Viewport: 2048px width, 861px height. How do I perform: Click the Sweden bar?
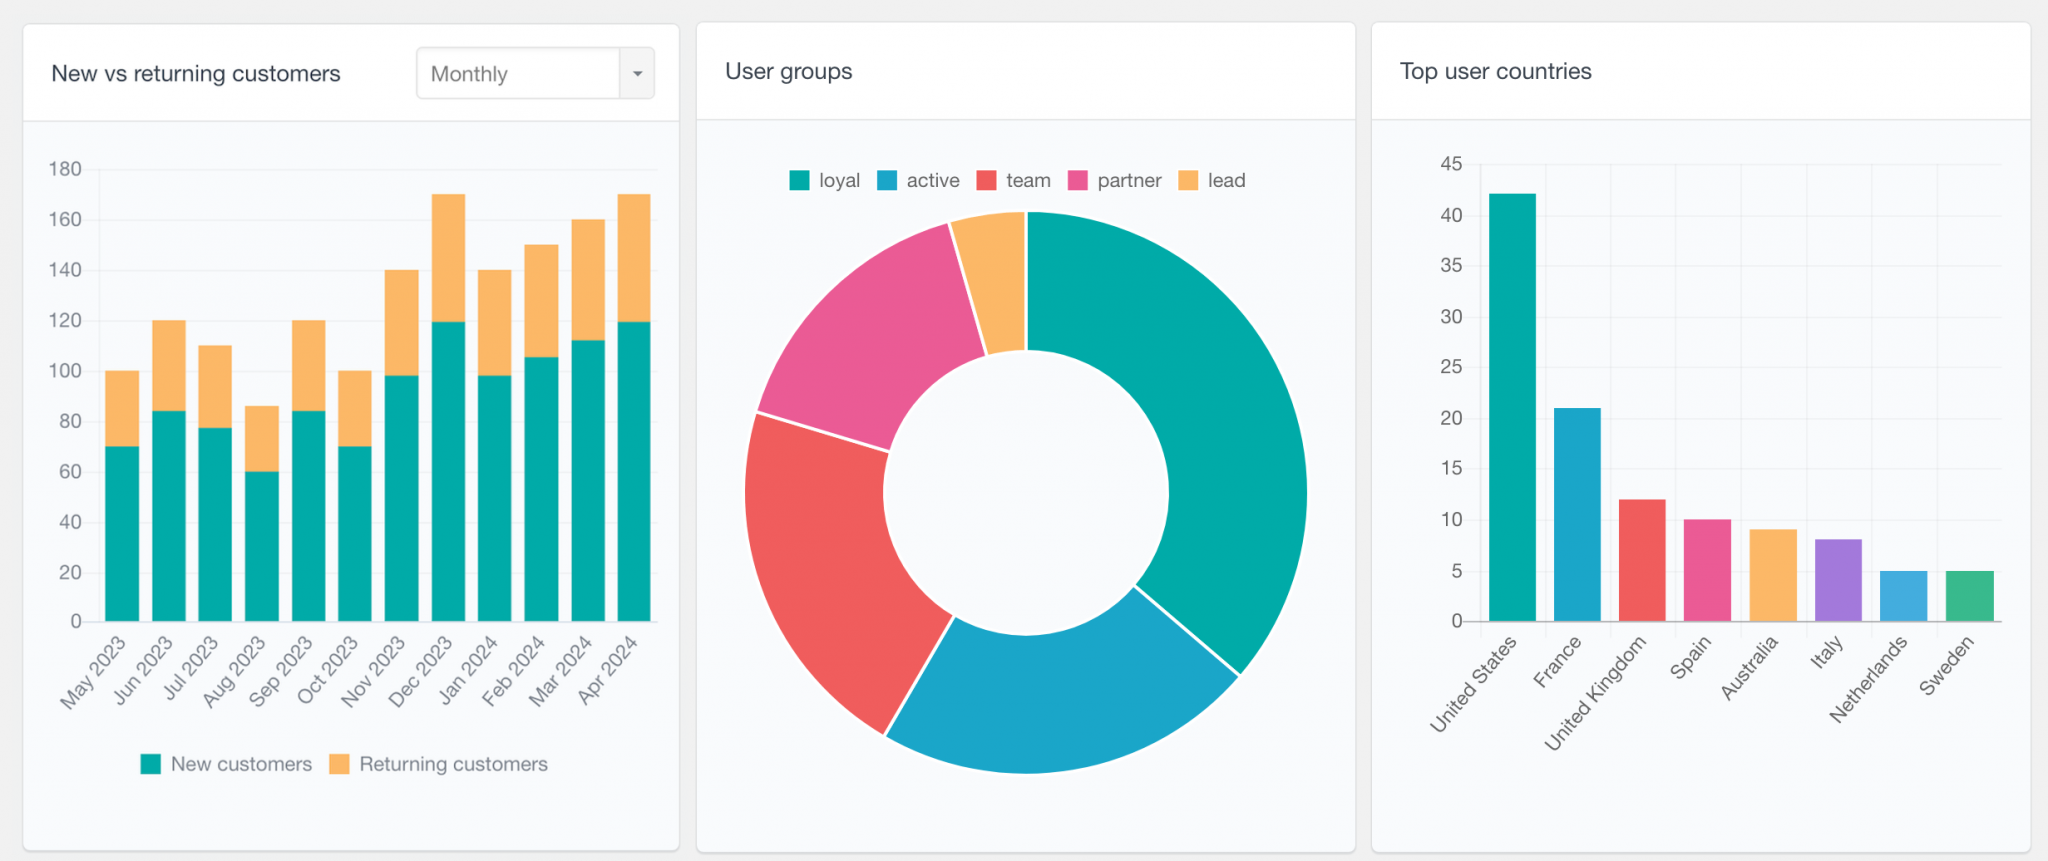point(1969,596)
